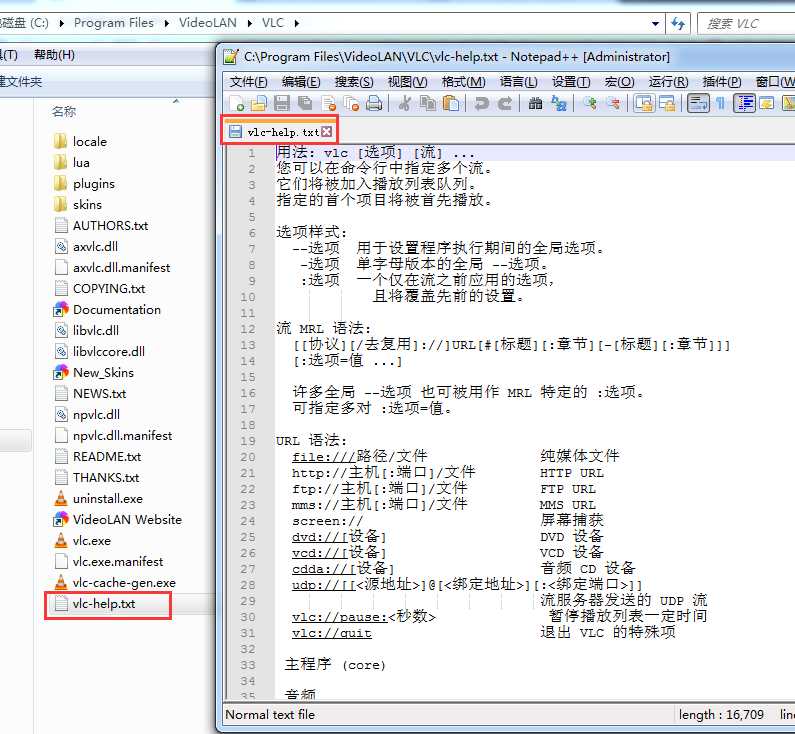Open the 插件(P) menu
This screenshot has height=734, width=795.
(x=722, y=82)
